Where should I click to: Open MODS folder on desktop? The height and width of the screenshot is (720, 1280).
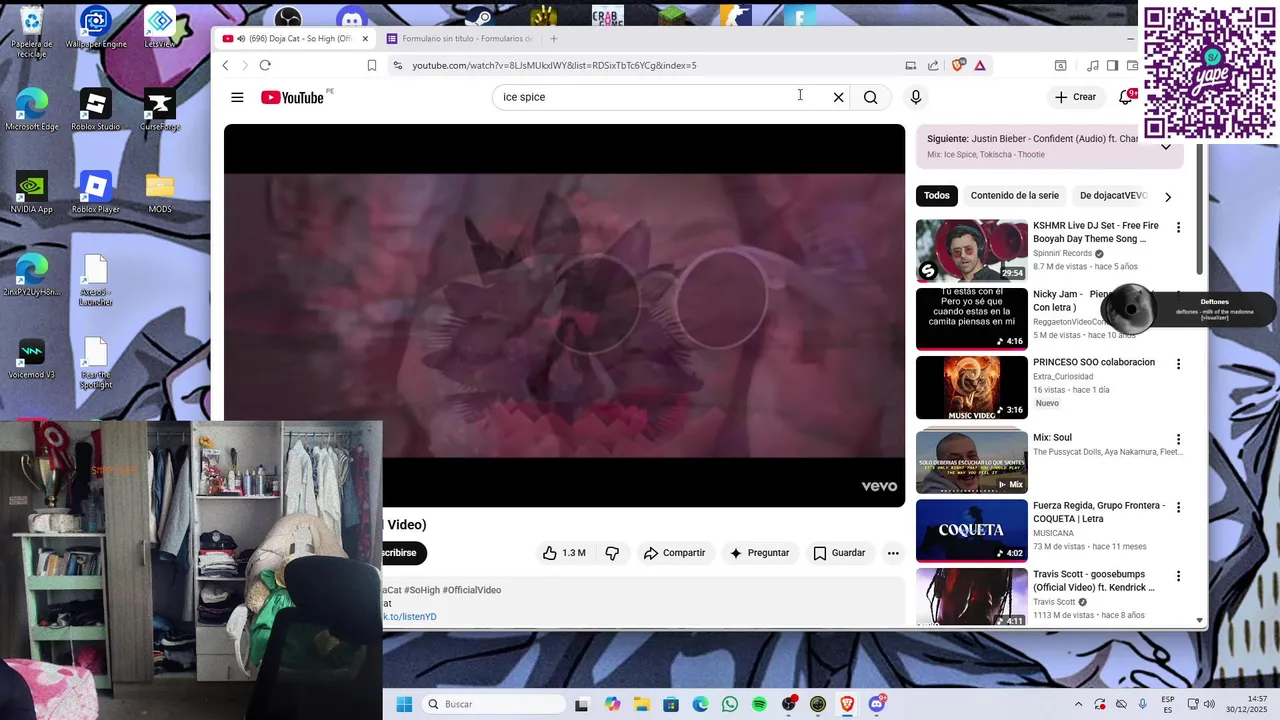point(160,193)
